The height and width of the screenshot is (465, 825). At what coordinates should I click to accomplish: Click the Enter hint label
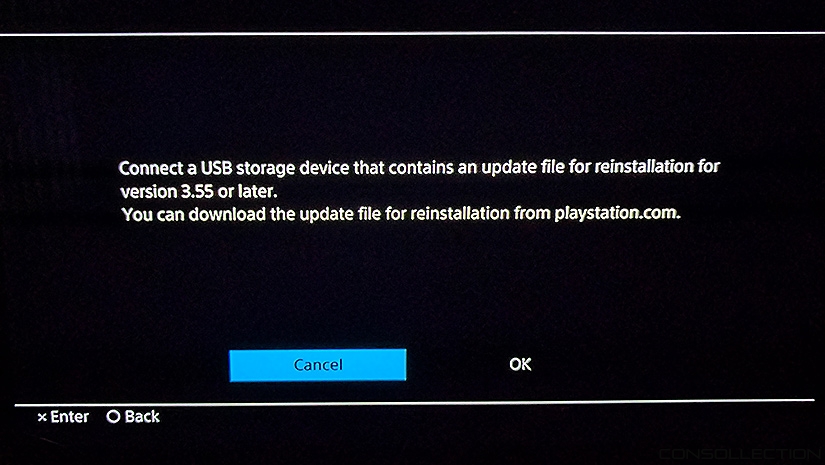[x=69, y=417]
